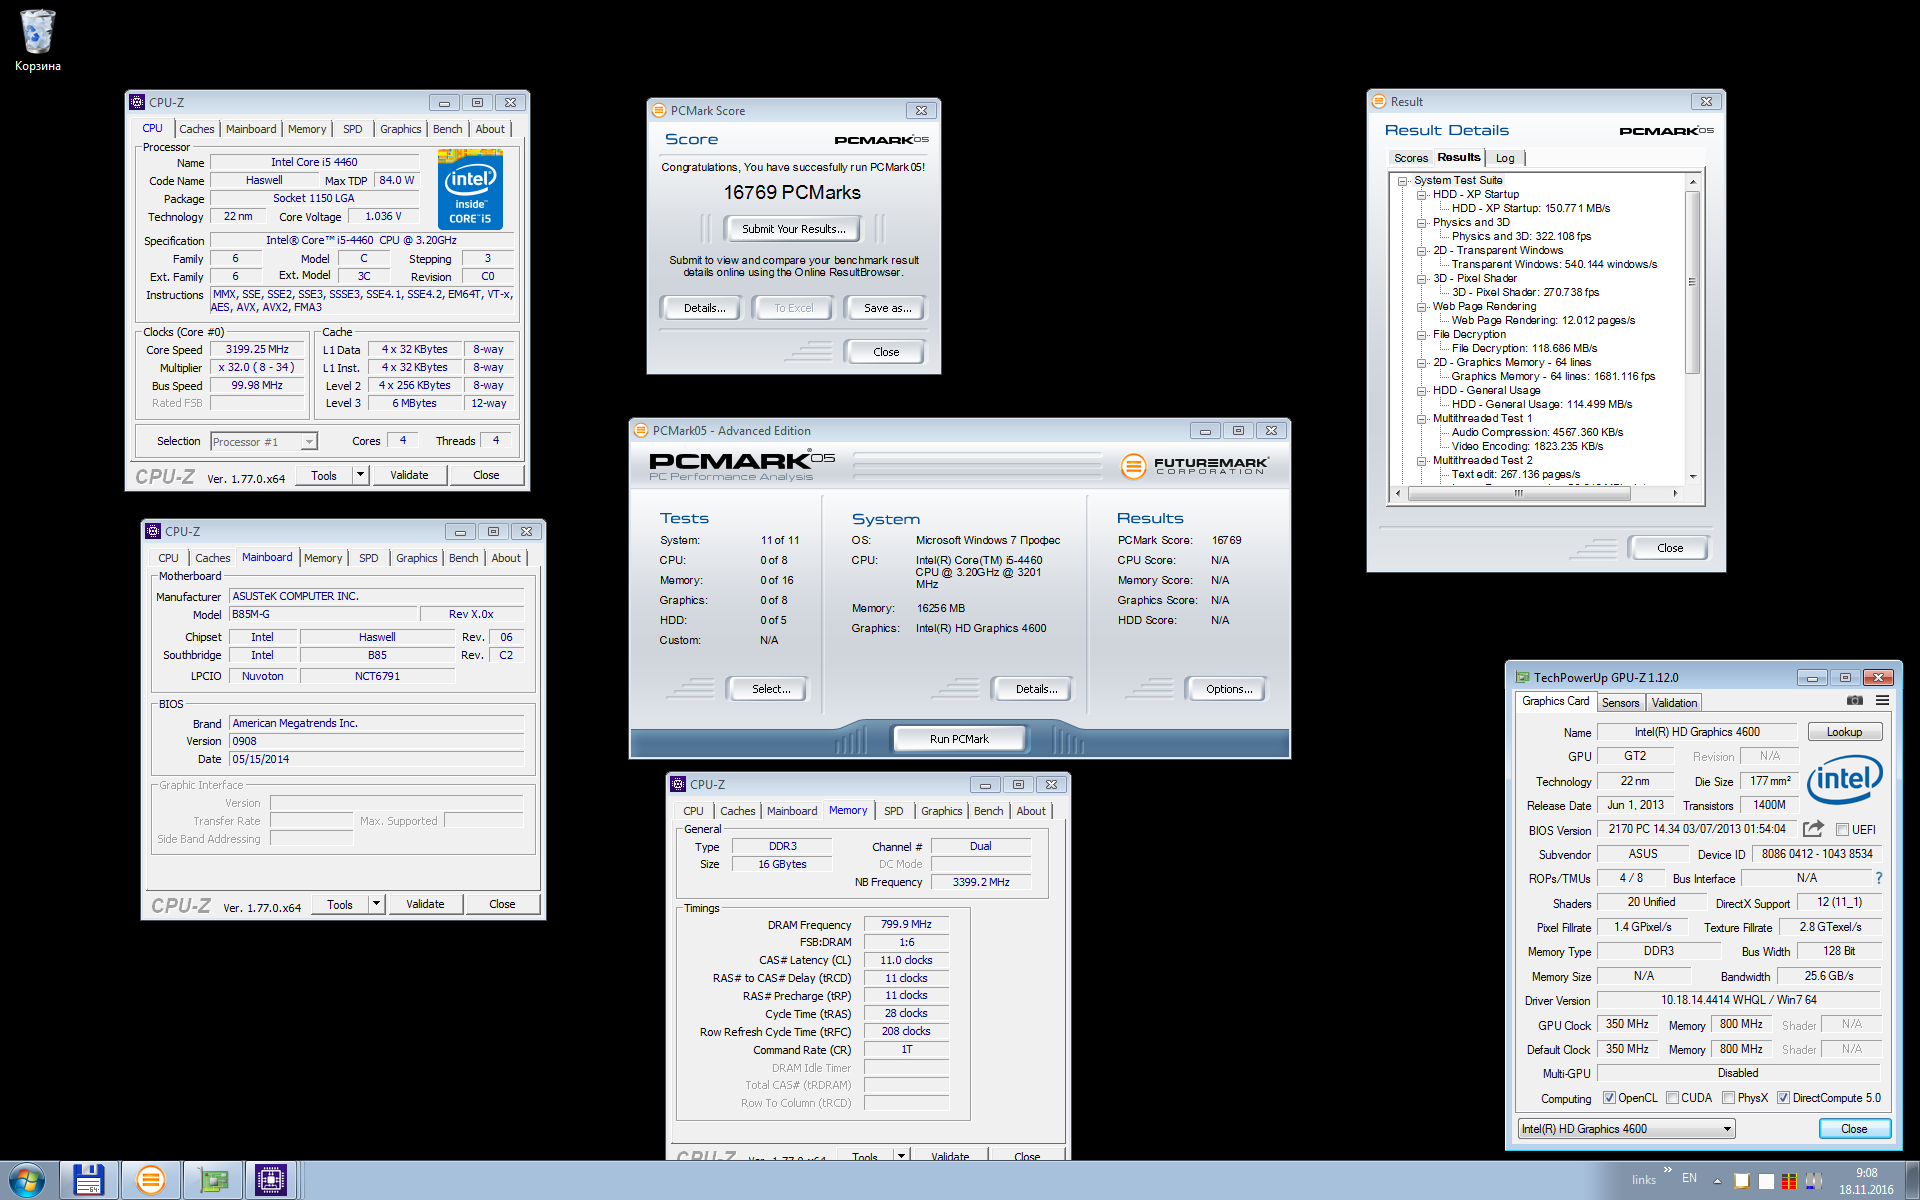
Task: Click the EN language indicator in tray
Action: 1689,1178
